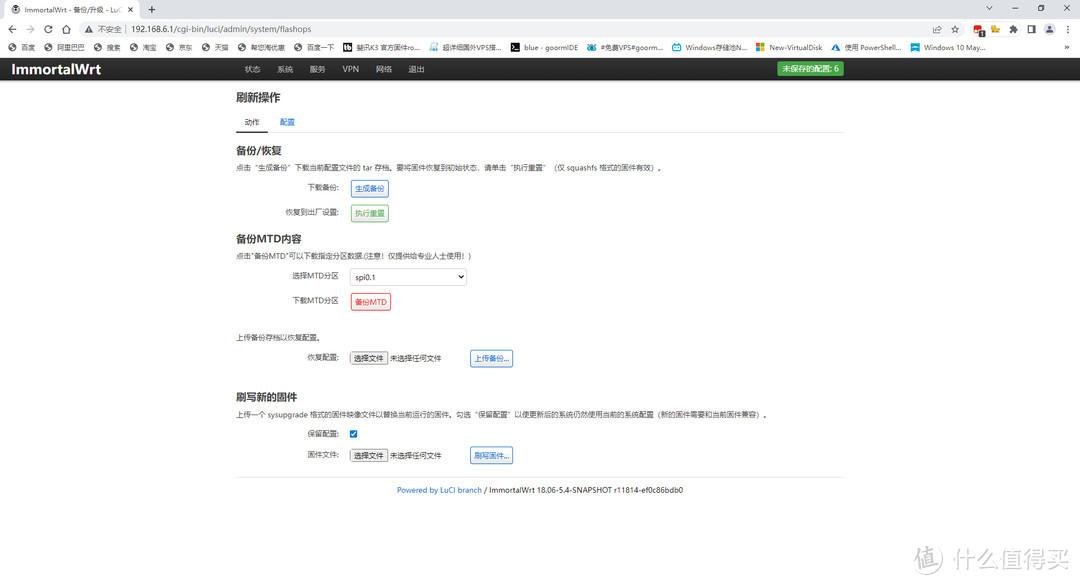Open the 网络 navigation menu
This screenshot has width=1080, height=585.
(x=384, y=69)
